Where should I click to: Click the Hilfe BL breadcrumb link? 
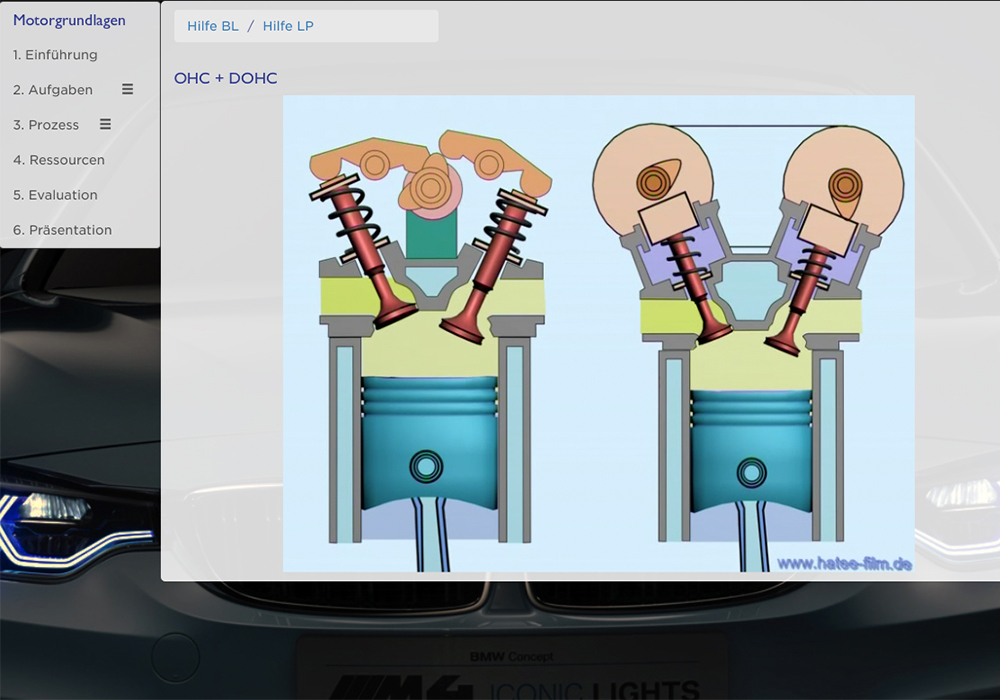pos(212,26)
